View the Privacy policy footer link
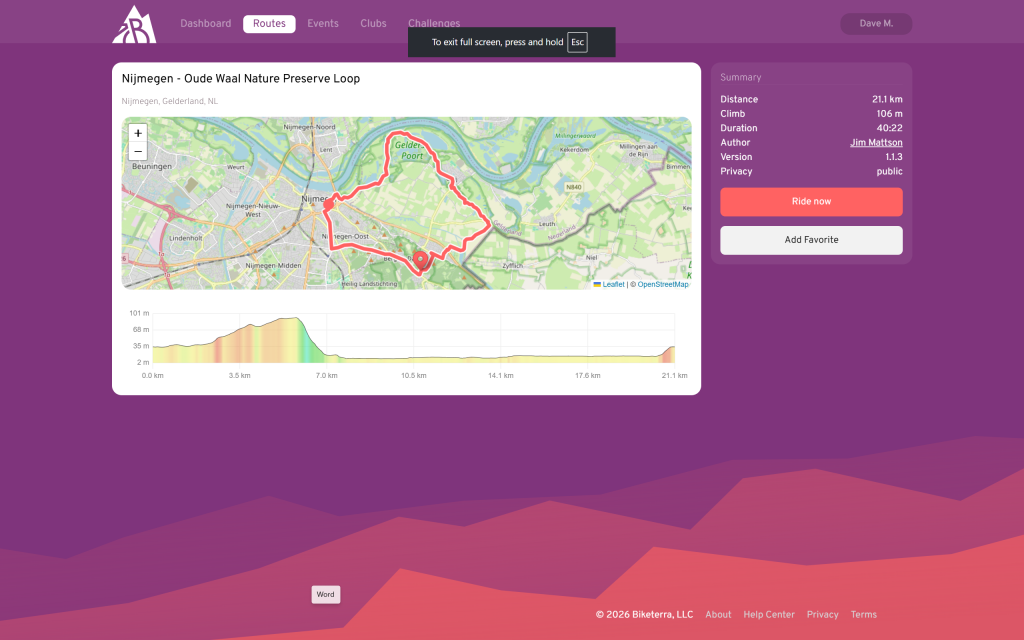Screen dimensions: 1024x640 (x=822, y=615)
